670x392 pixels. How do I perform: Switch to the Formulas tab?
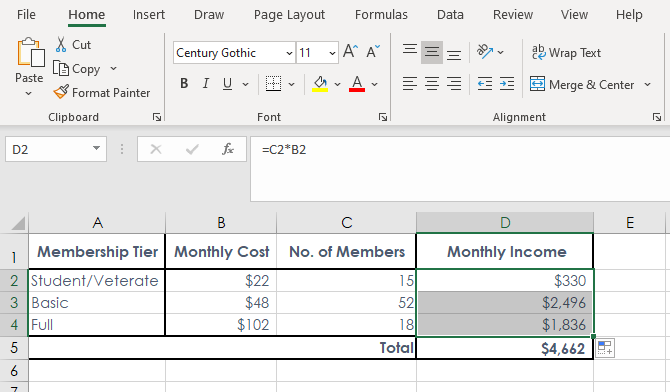(x=381, y=15)
